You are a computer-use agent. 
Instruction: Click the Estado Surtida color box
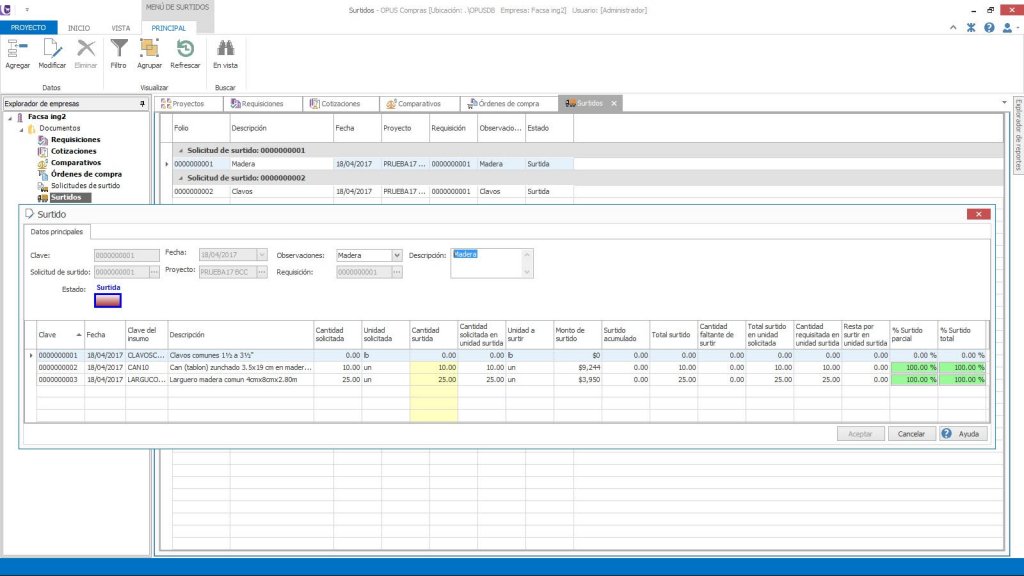pos(107,300)
